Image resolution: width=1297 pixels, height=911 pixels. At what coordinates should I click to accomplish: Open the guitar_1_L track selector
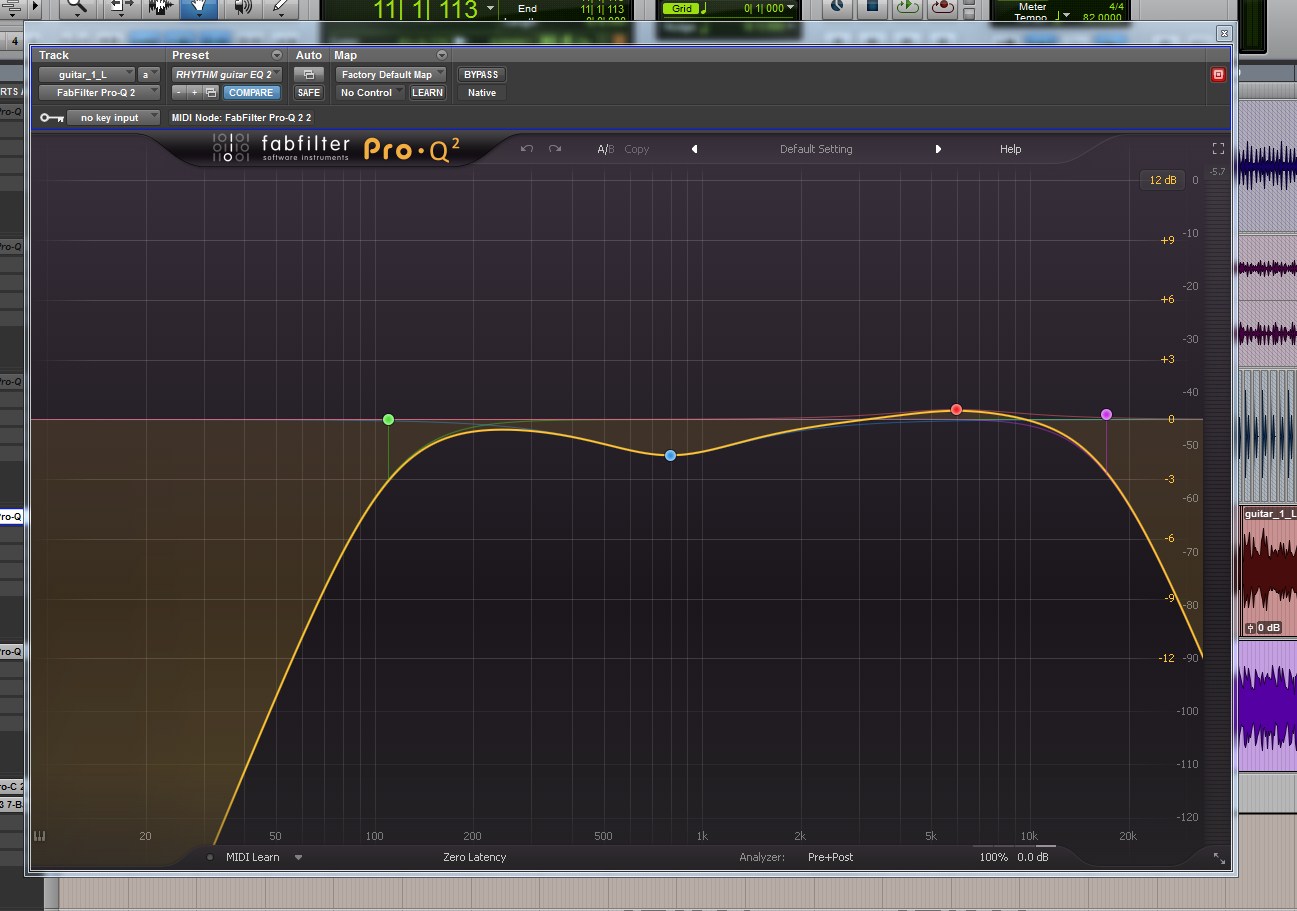pos(87,74)
